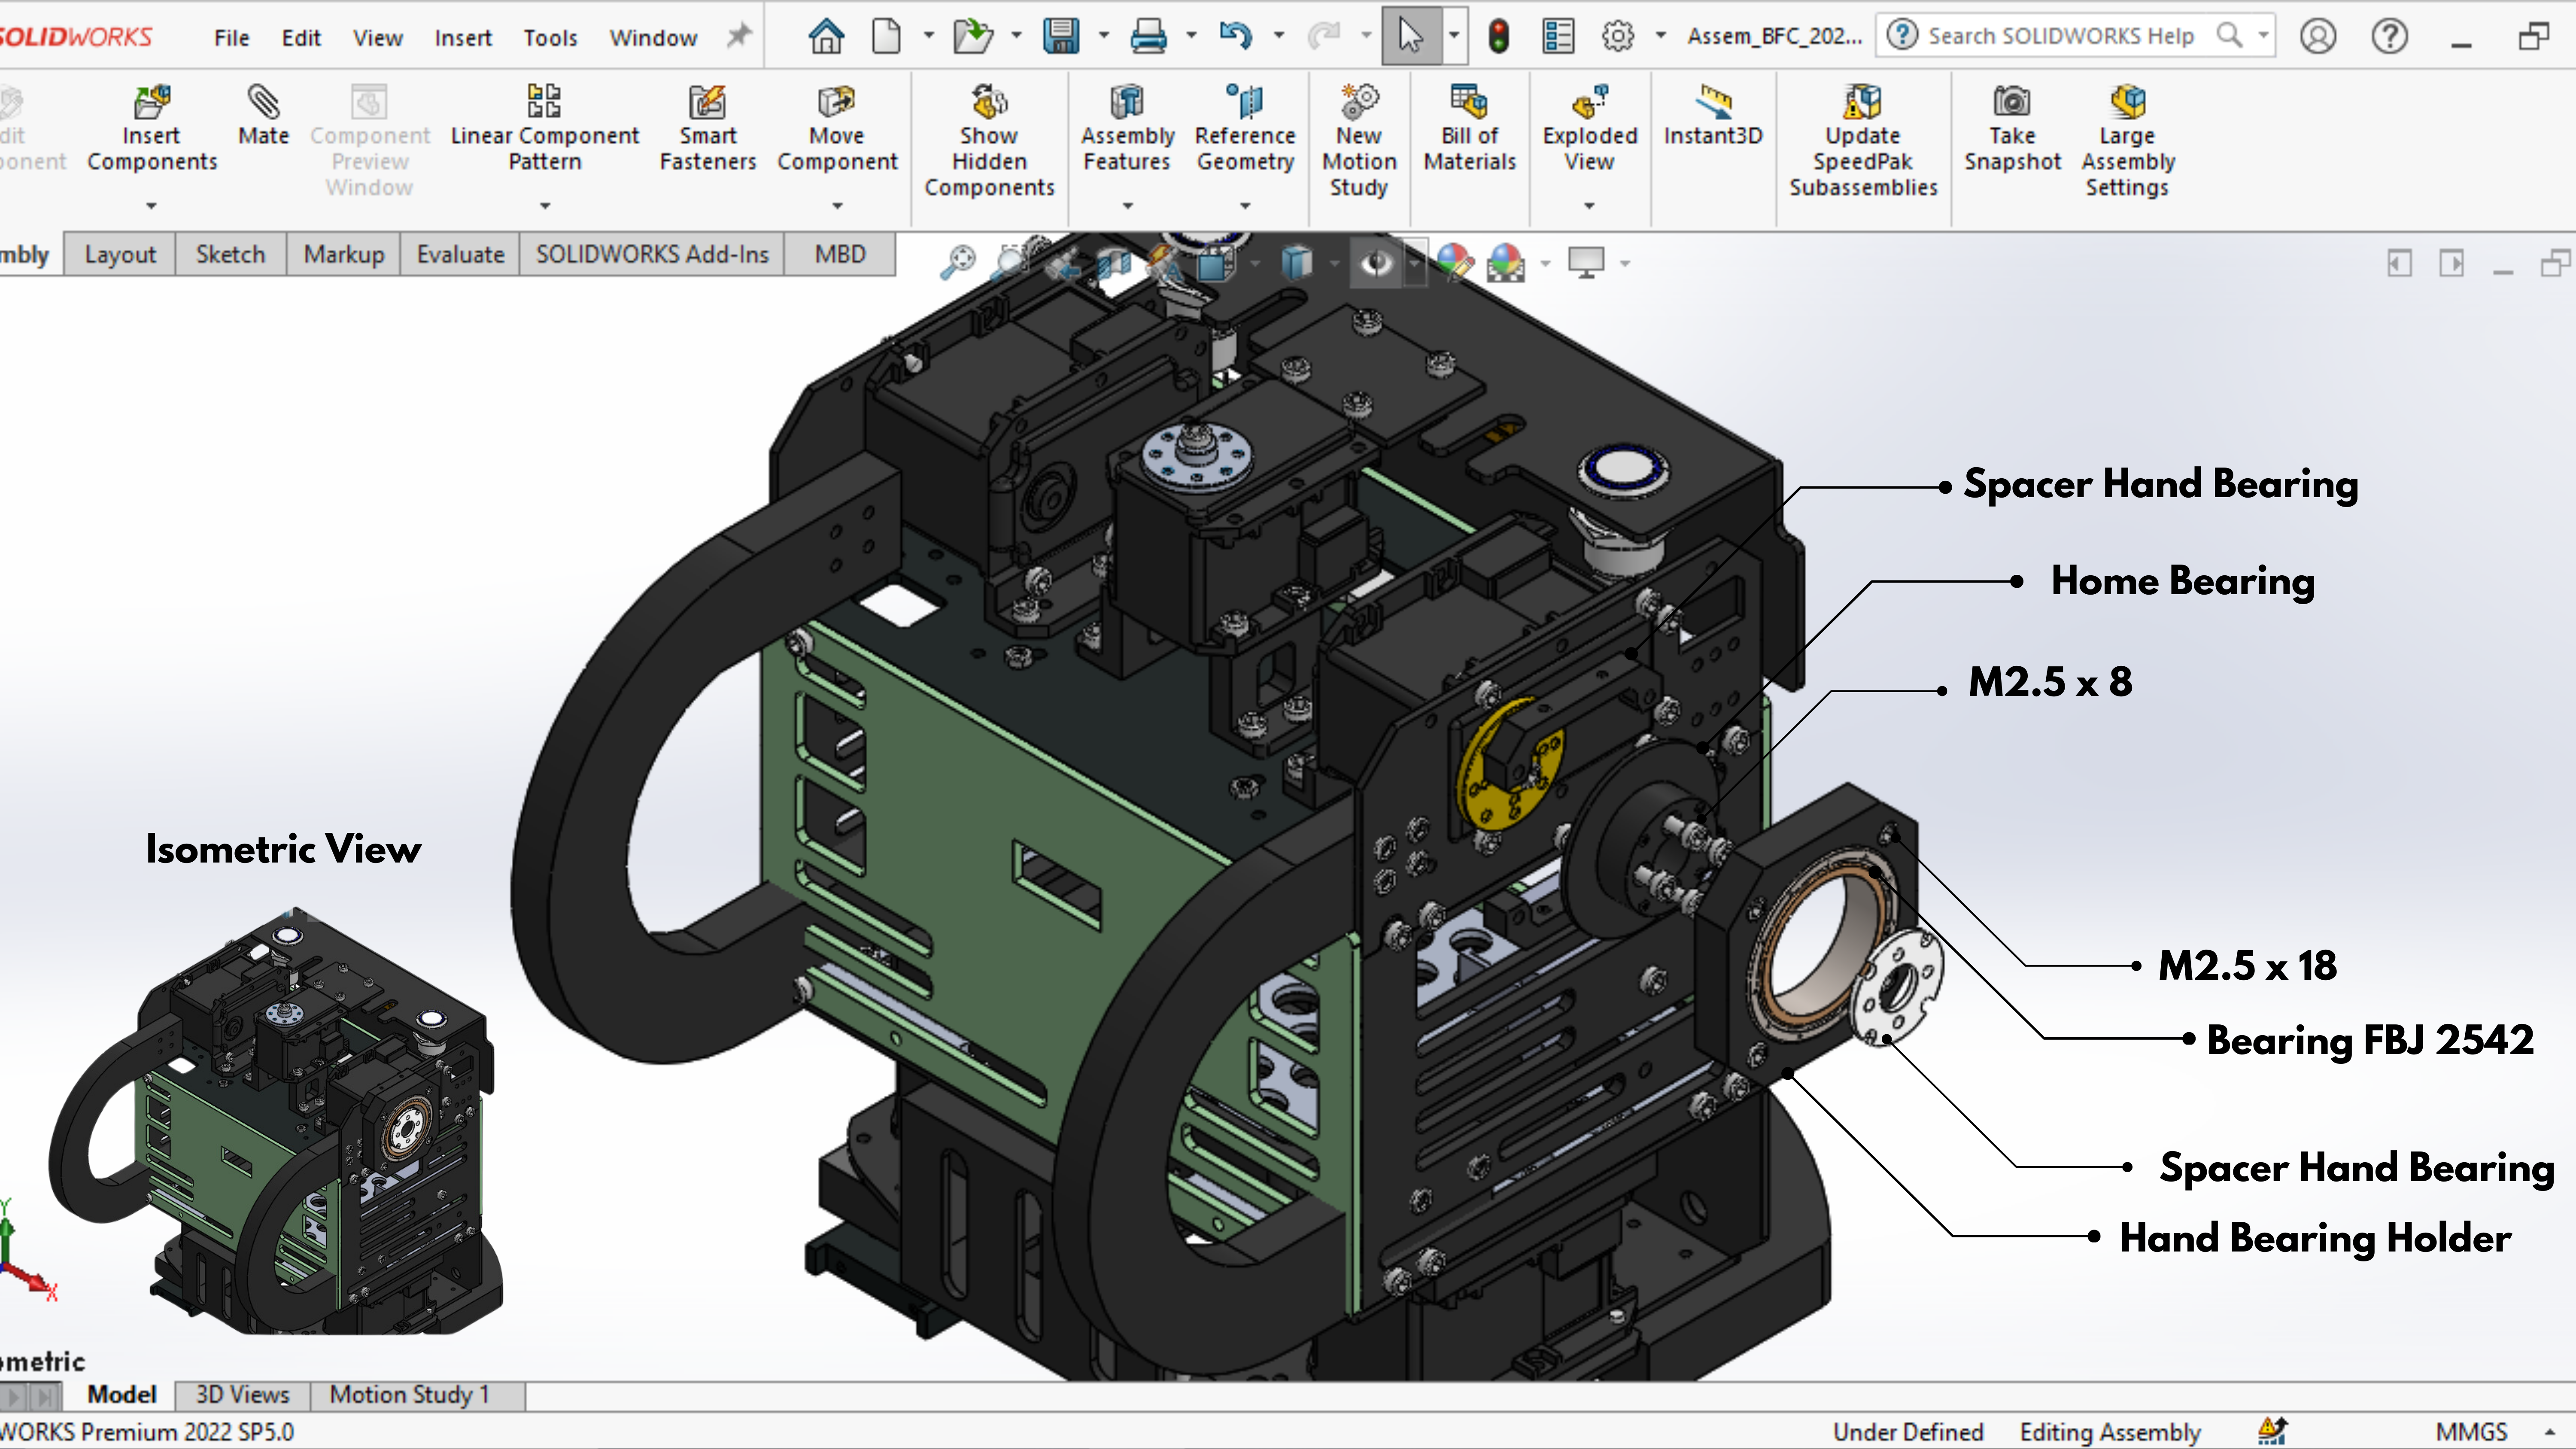Open the Edit menu
The height and width of the screenshot is (1449, 2576).
point(301,38)
